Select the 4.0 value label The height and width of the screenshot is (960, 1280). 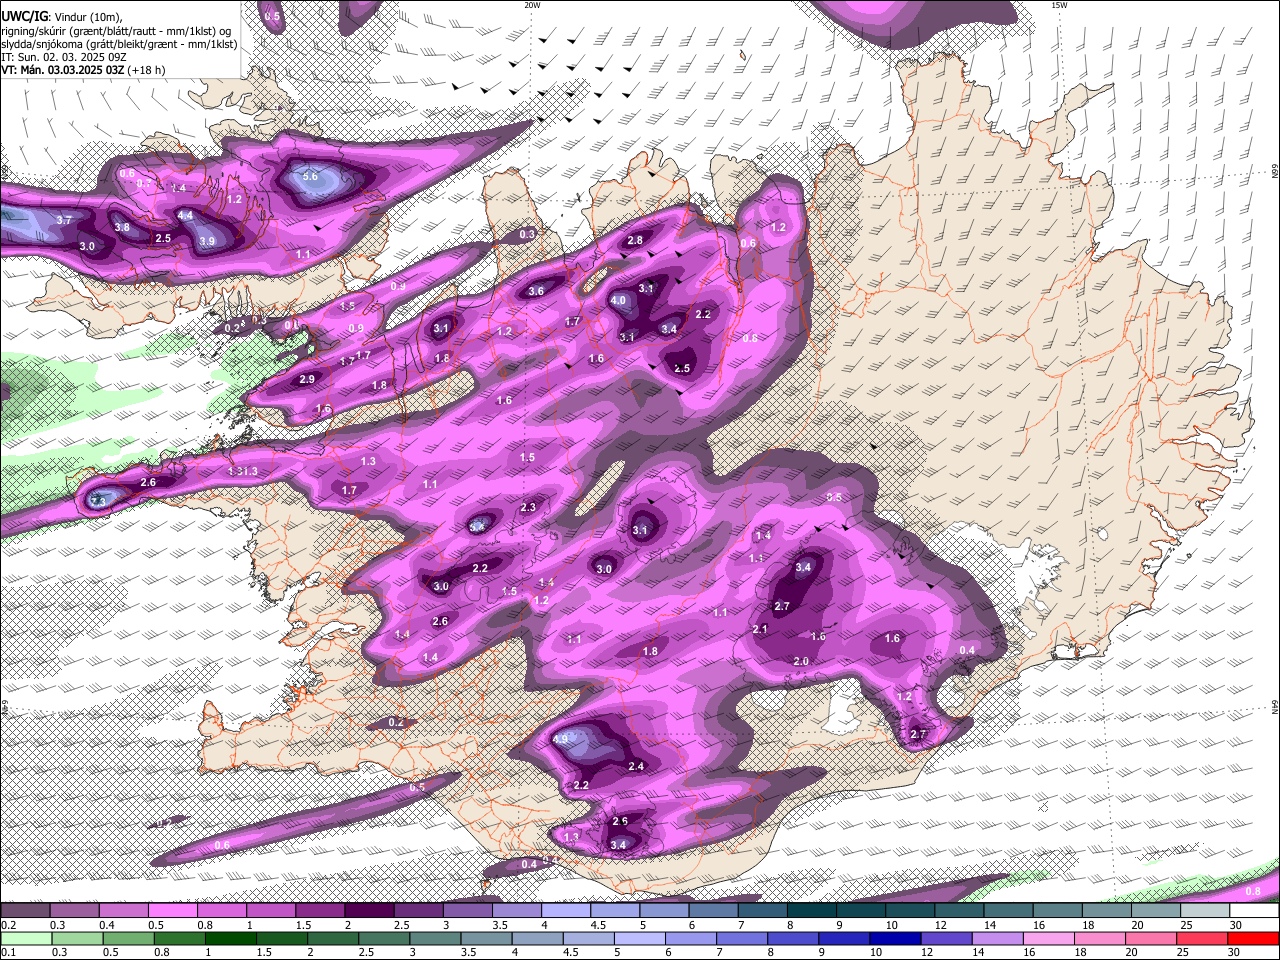tap(618, 301)
